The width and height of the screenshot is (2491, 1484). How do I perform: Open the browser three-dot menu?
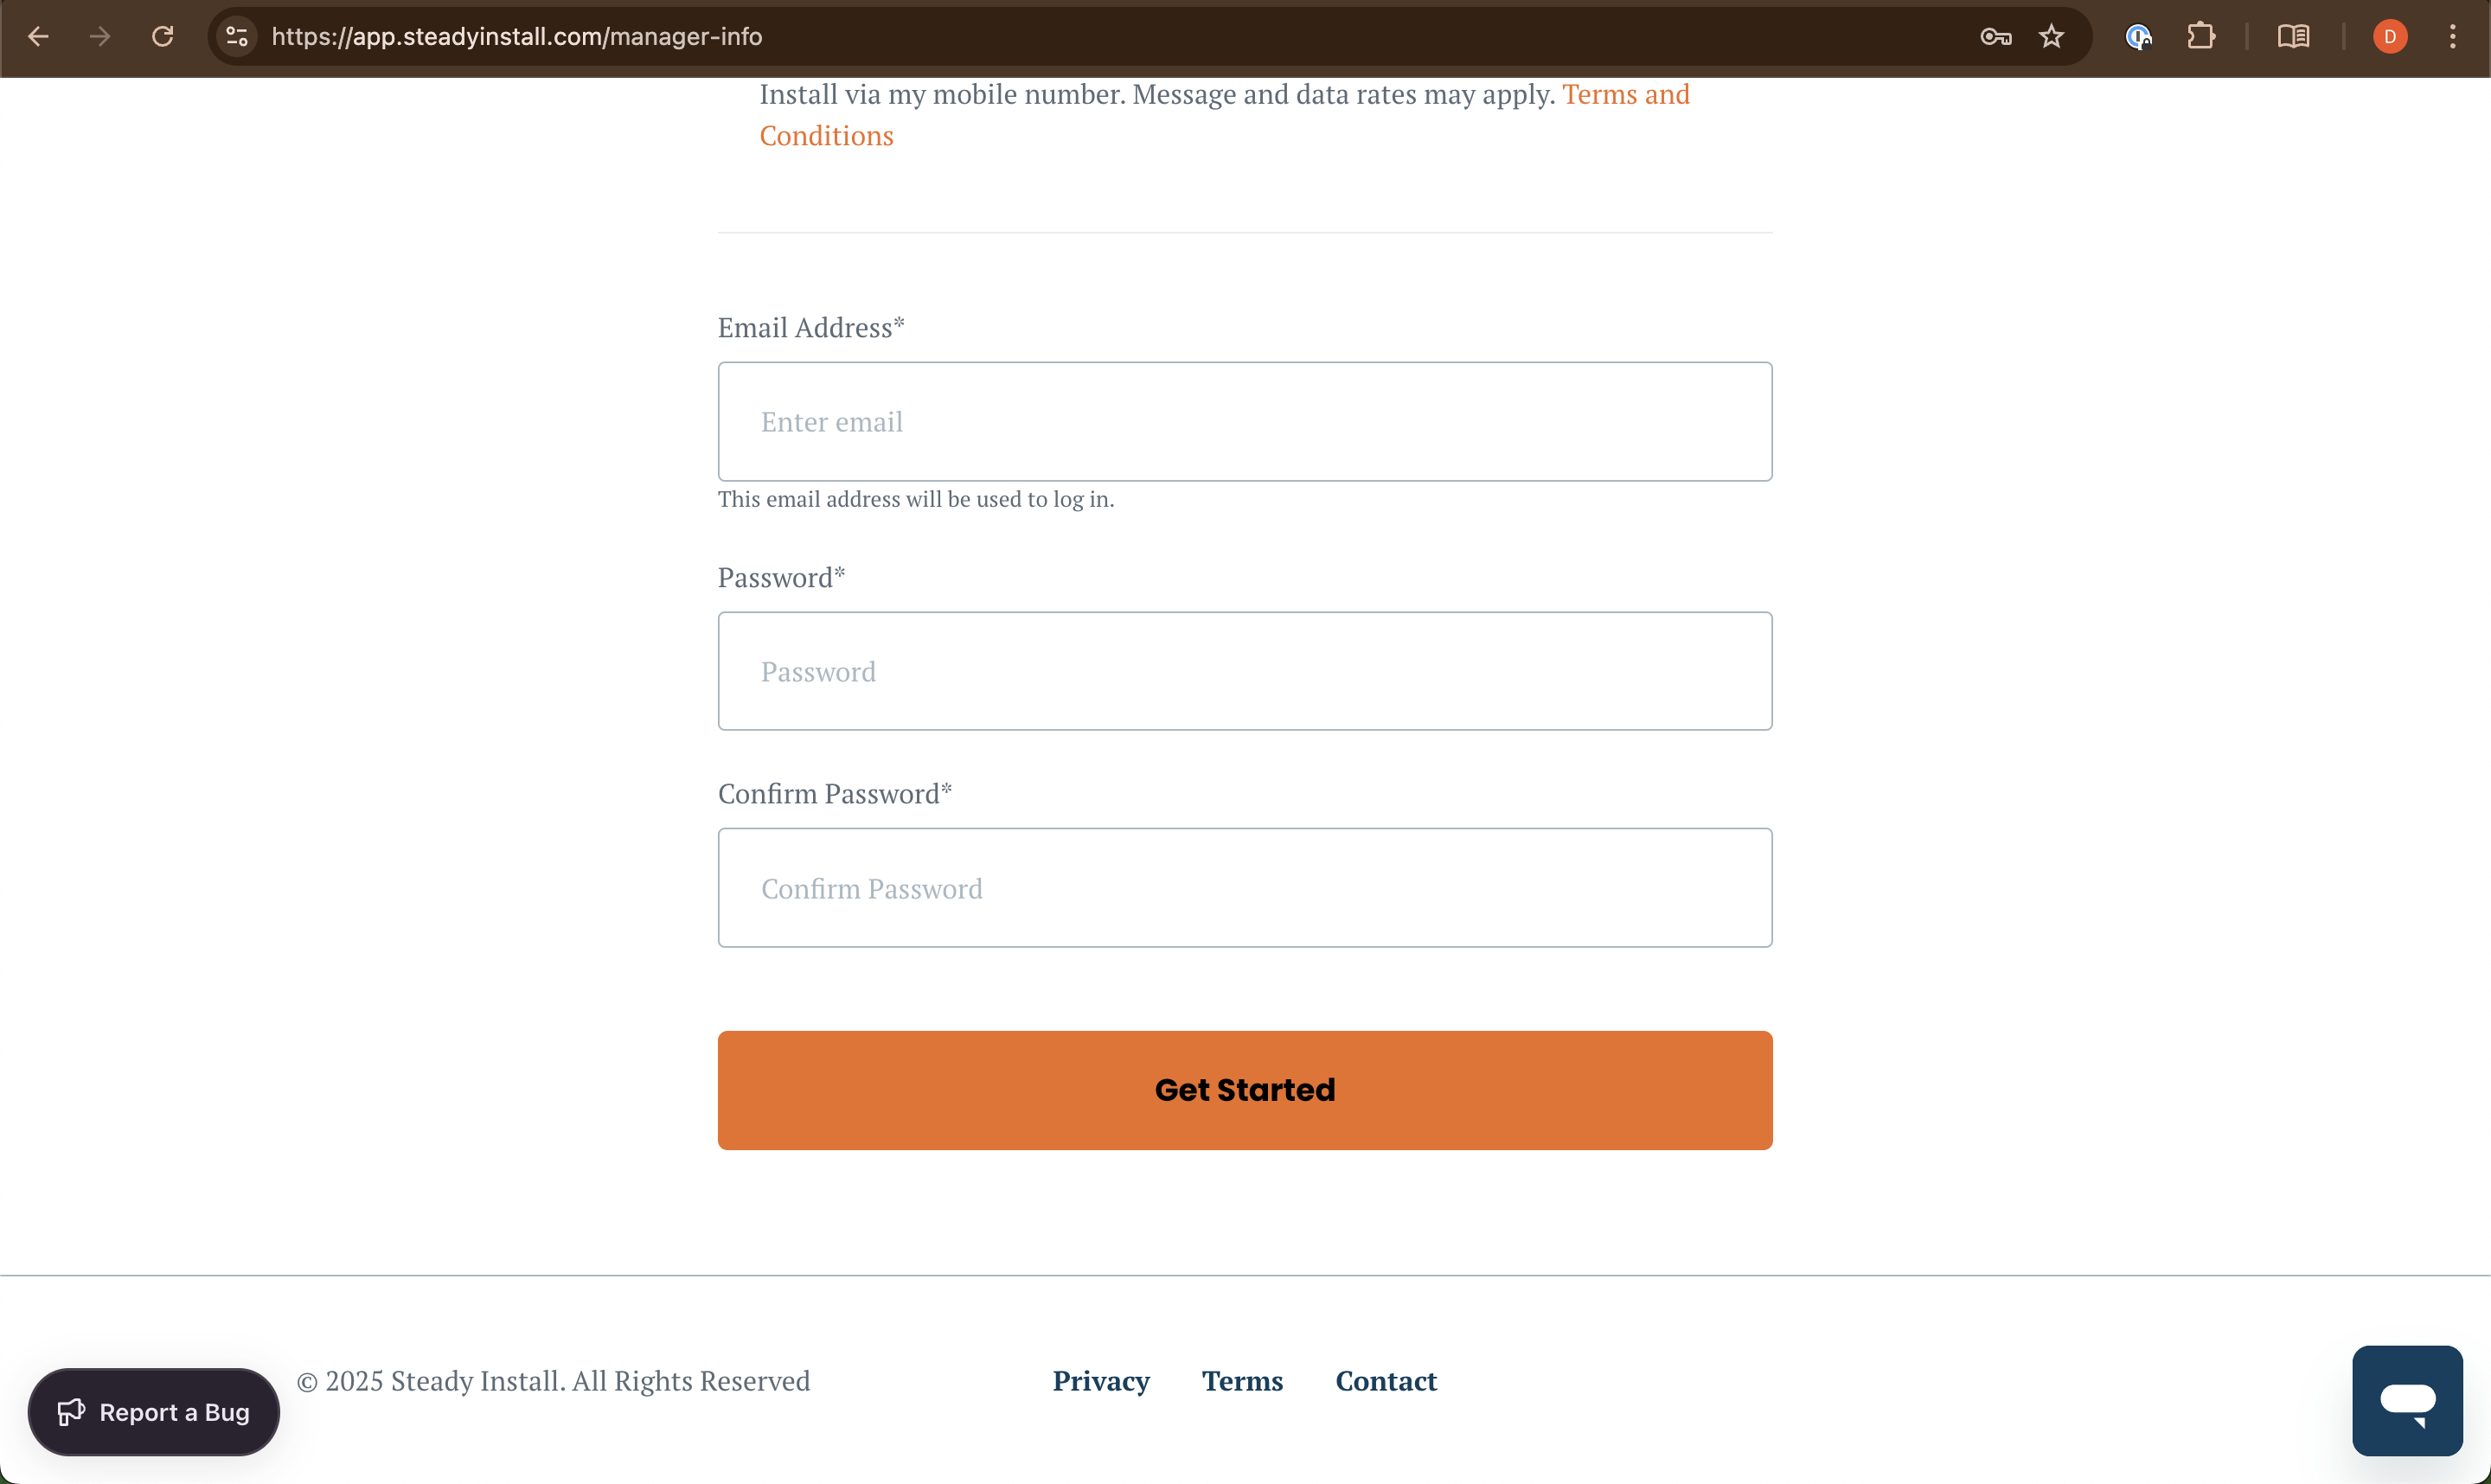2452,37
